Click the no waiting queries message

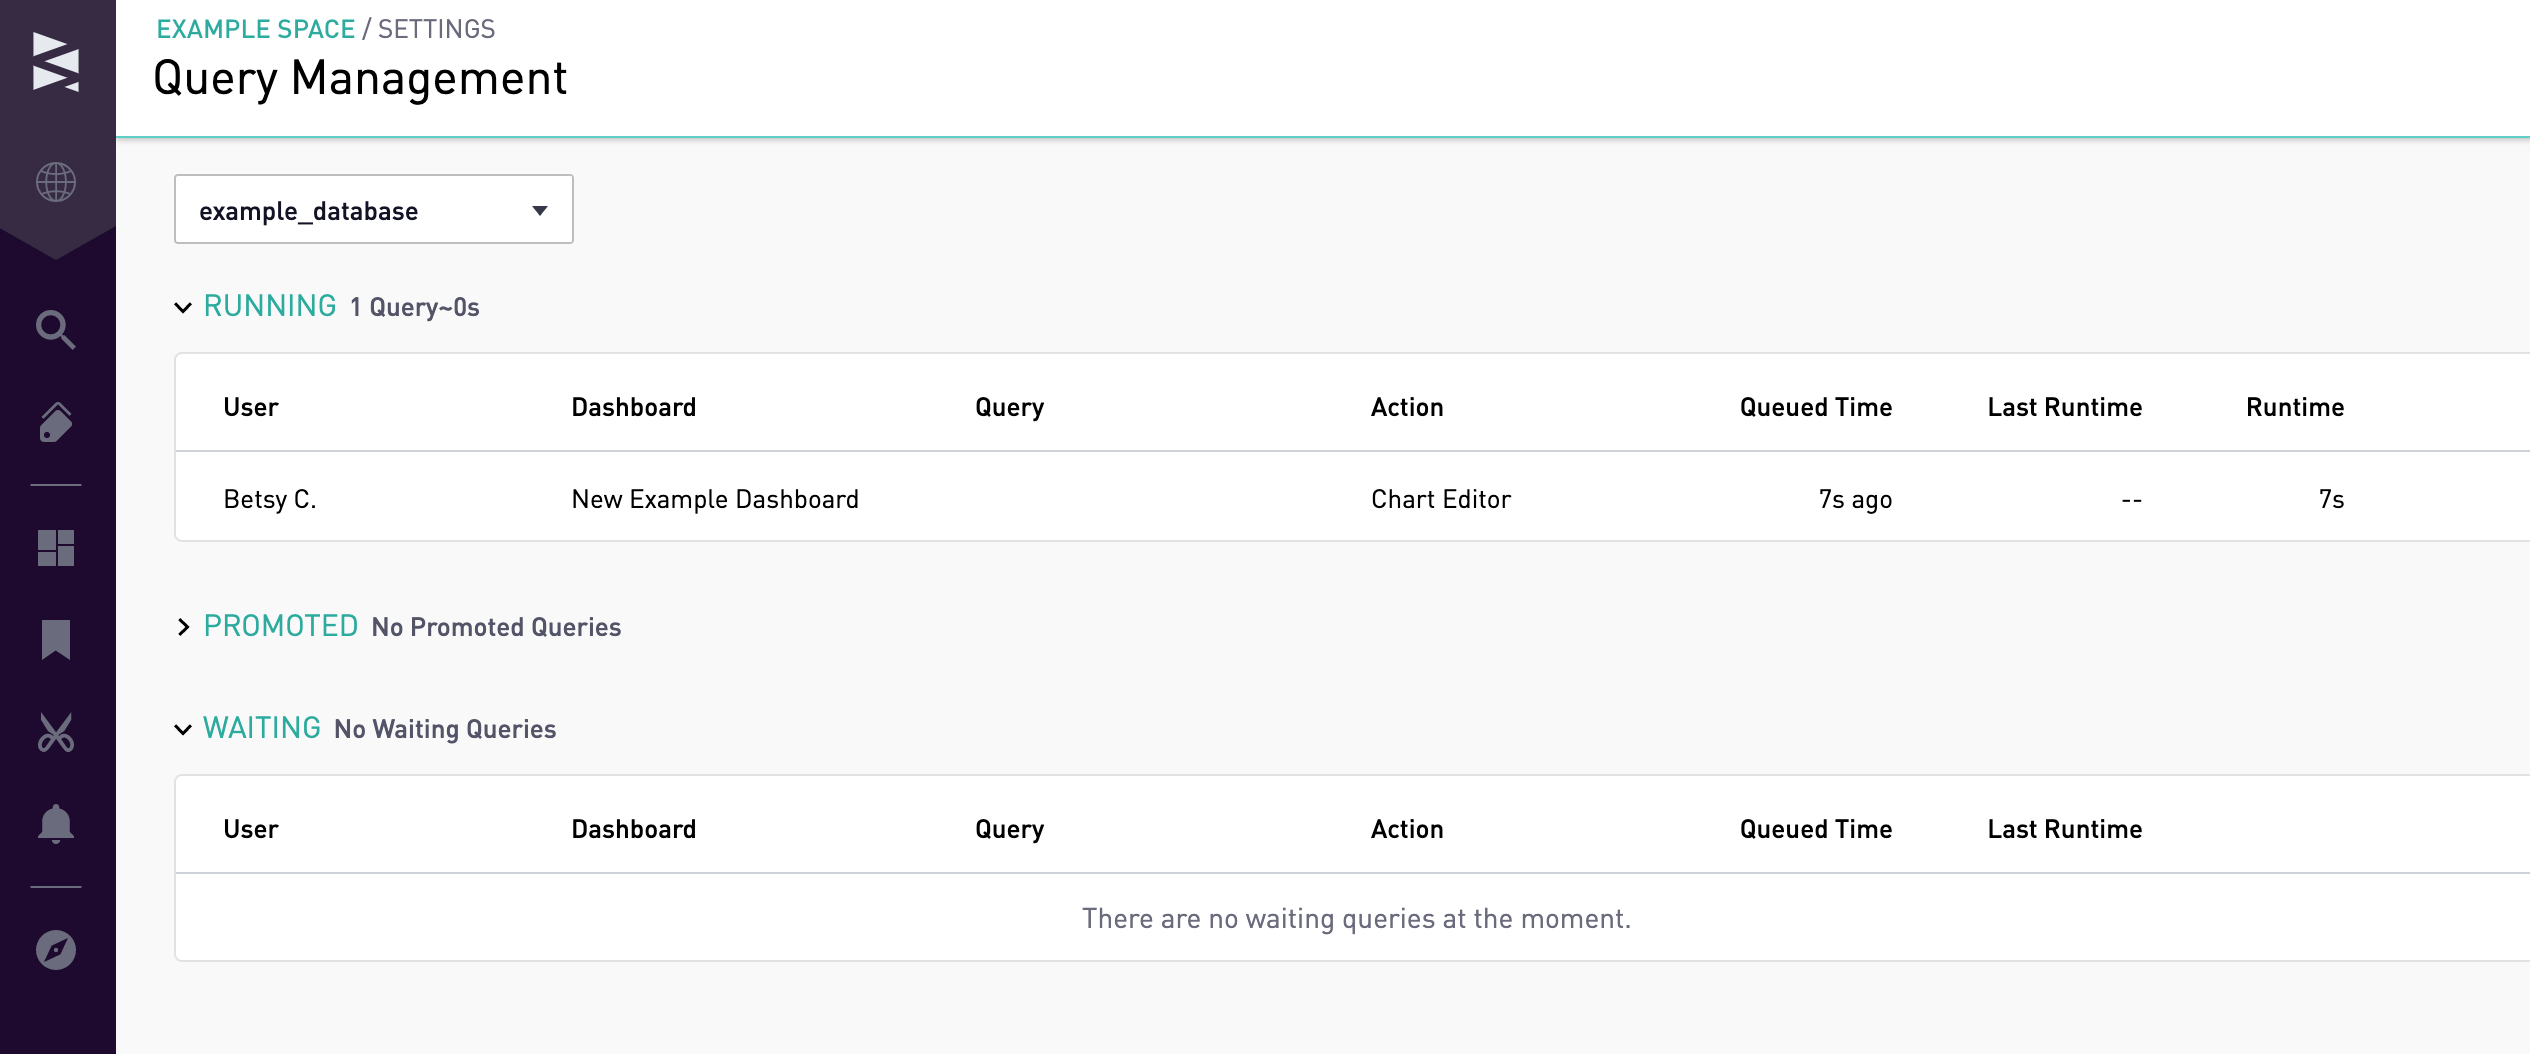tap(1356, 918)
